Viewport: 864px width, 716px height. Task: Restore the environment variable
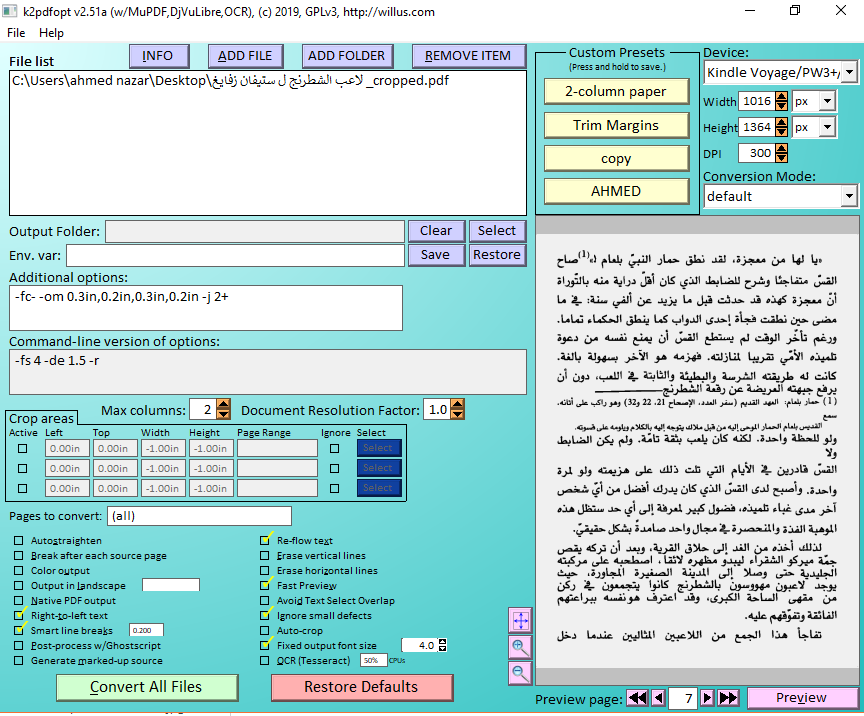[497, 255]
